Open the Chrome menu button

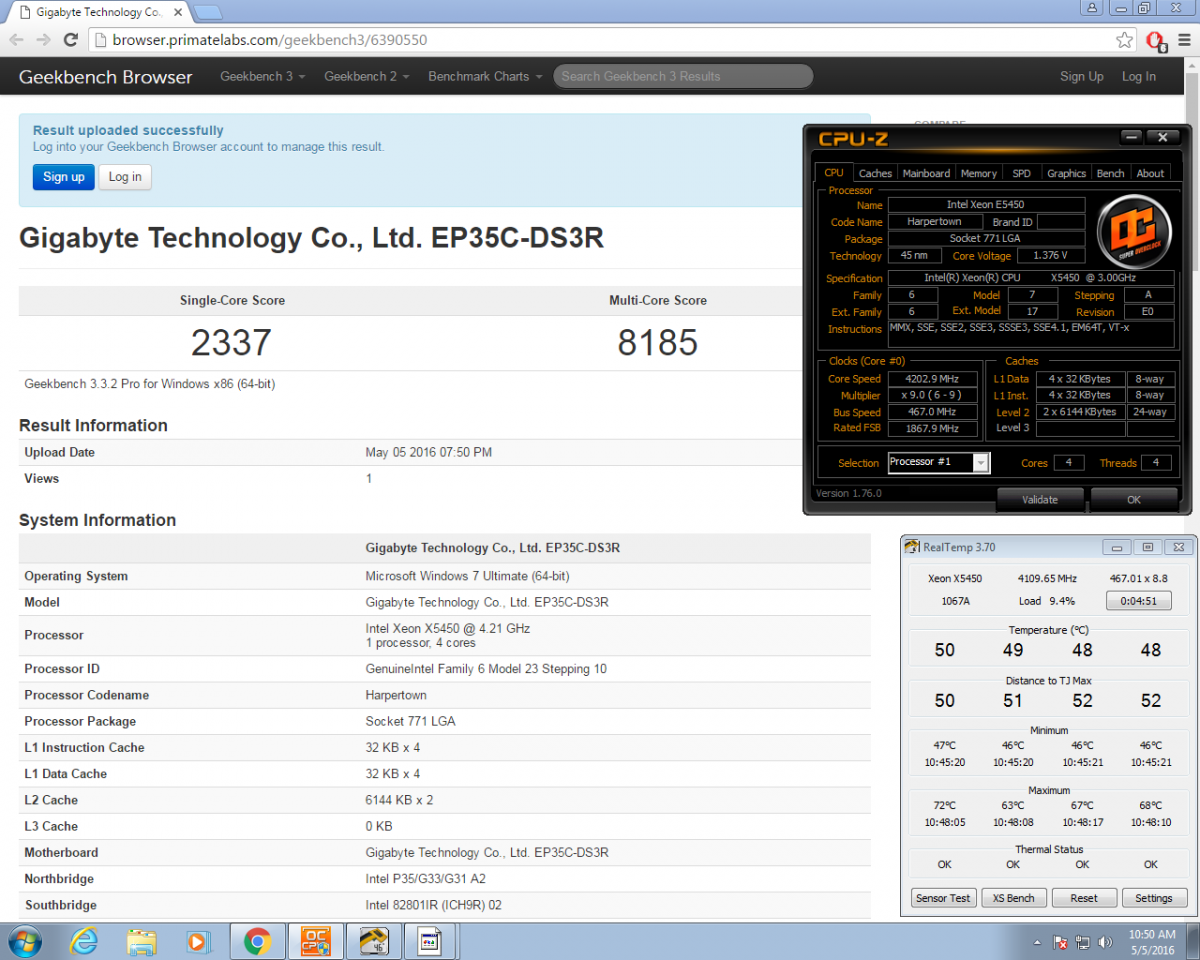click(1183, 41)
